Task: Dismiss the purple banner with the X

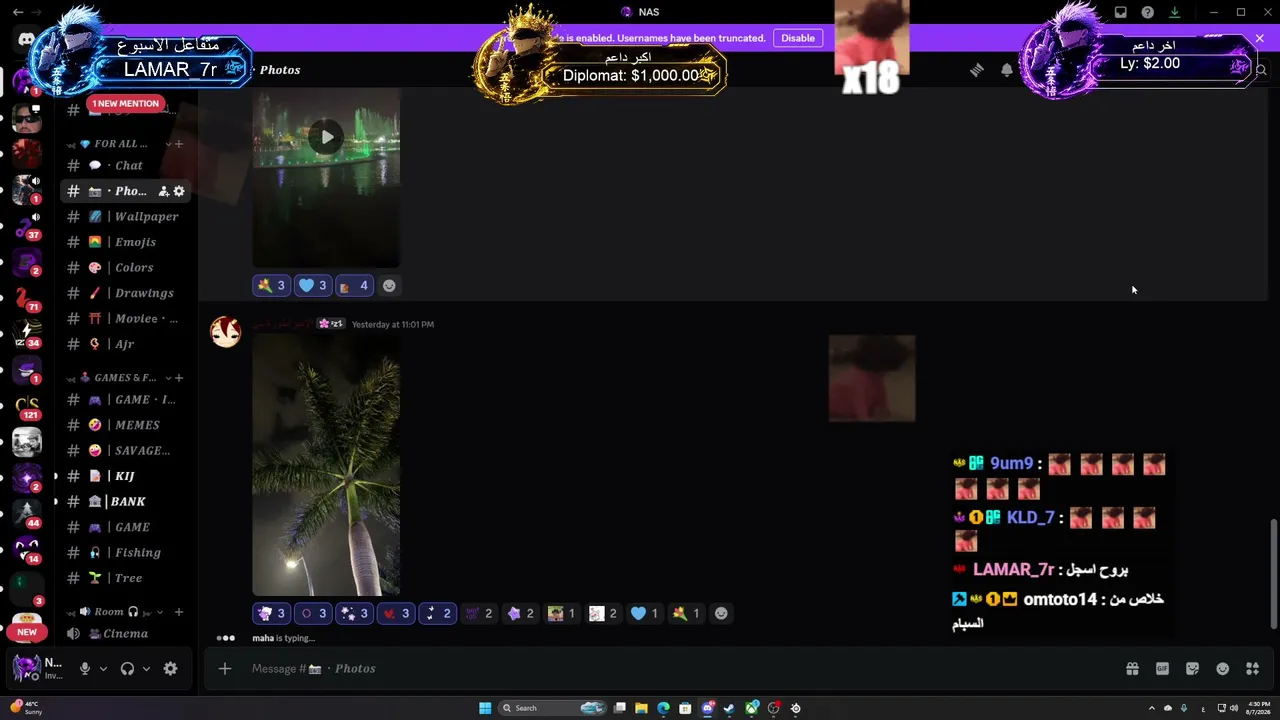Action: pos(1259,38)
